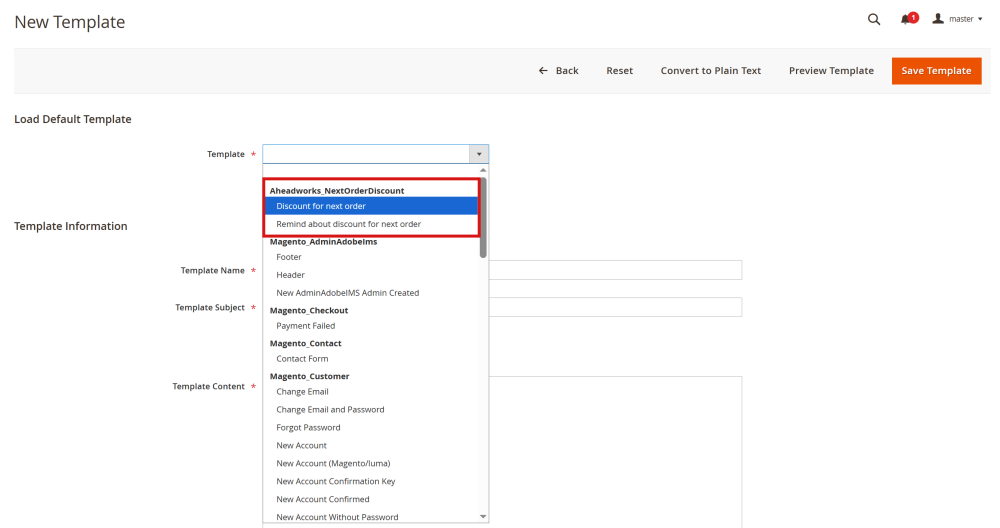Click the dropdown list scrollbar thumb

click(483, 217)
